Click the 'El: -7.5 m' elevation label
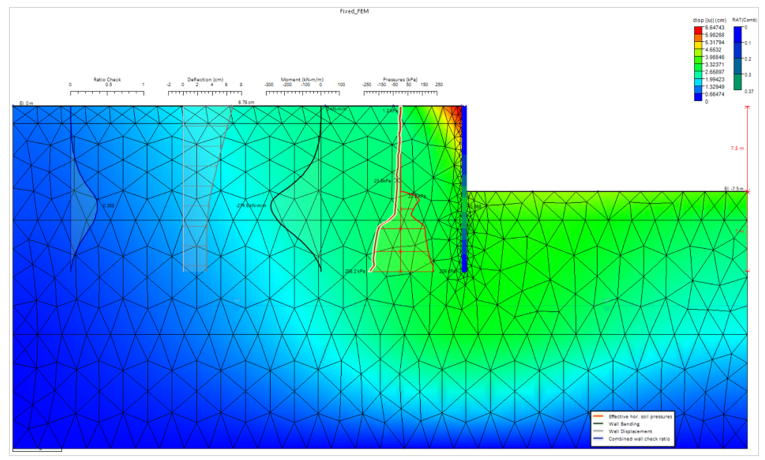The width and height of the screenshot is (765, 460). pyautogui.click(x=733, y=188)
